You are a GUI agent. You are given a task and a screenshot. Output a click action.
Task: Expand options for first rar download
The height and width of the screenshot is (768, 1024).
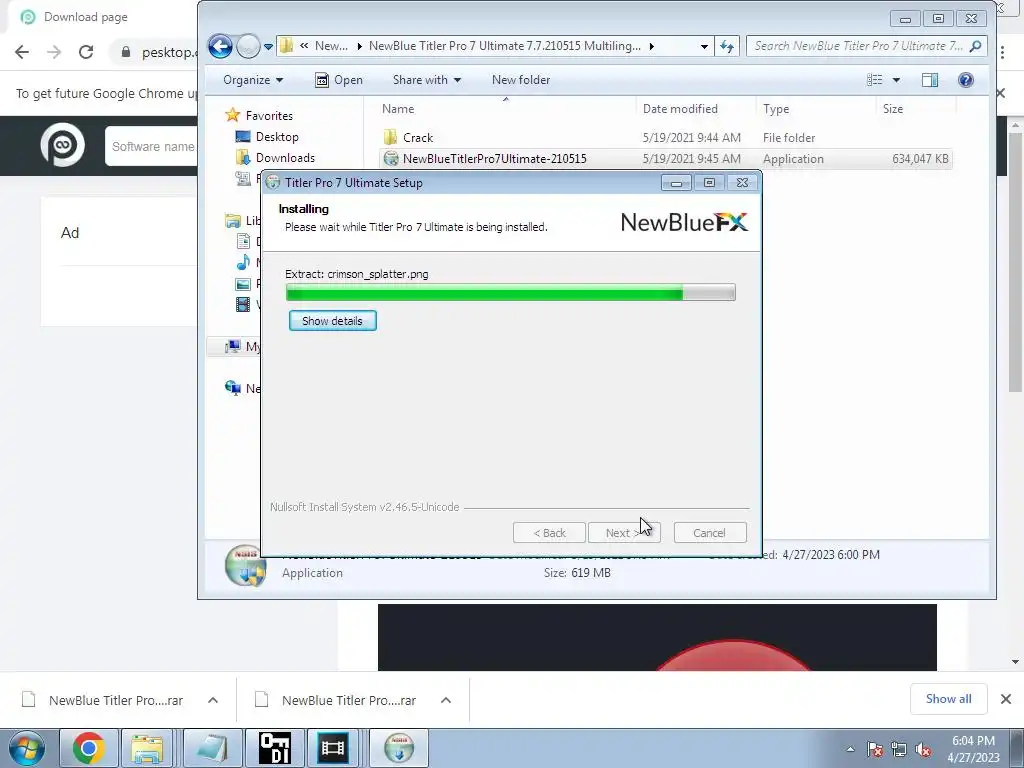(x=213, y=700)
